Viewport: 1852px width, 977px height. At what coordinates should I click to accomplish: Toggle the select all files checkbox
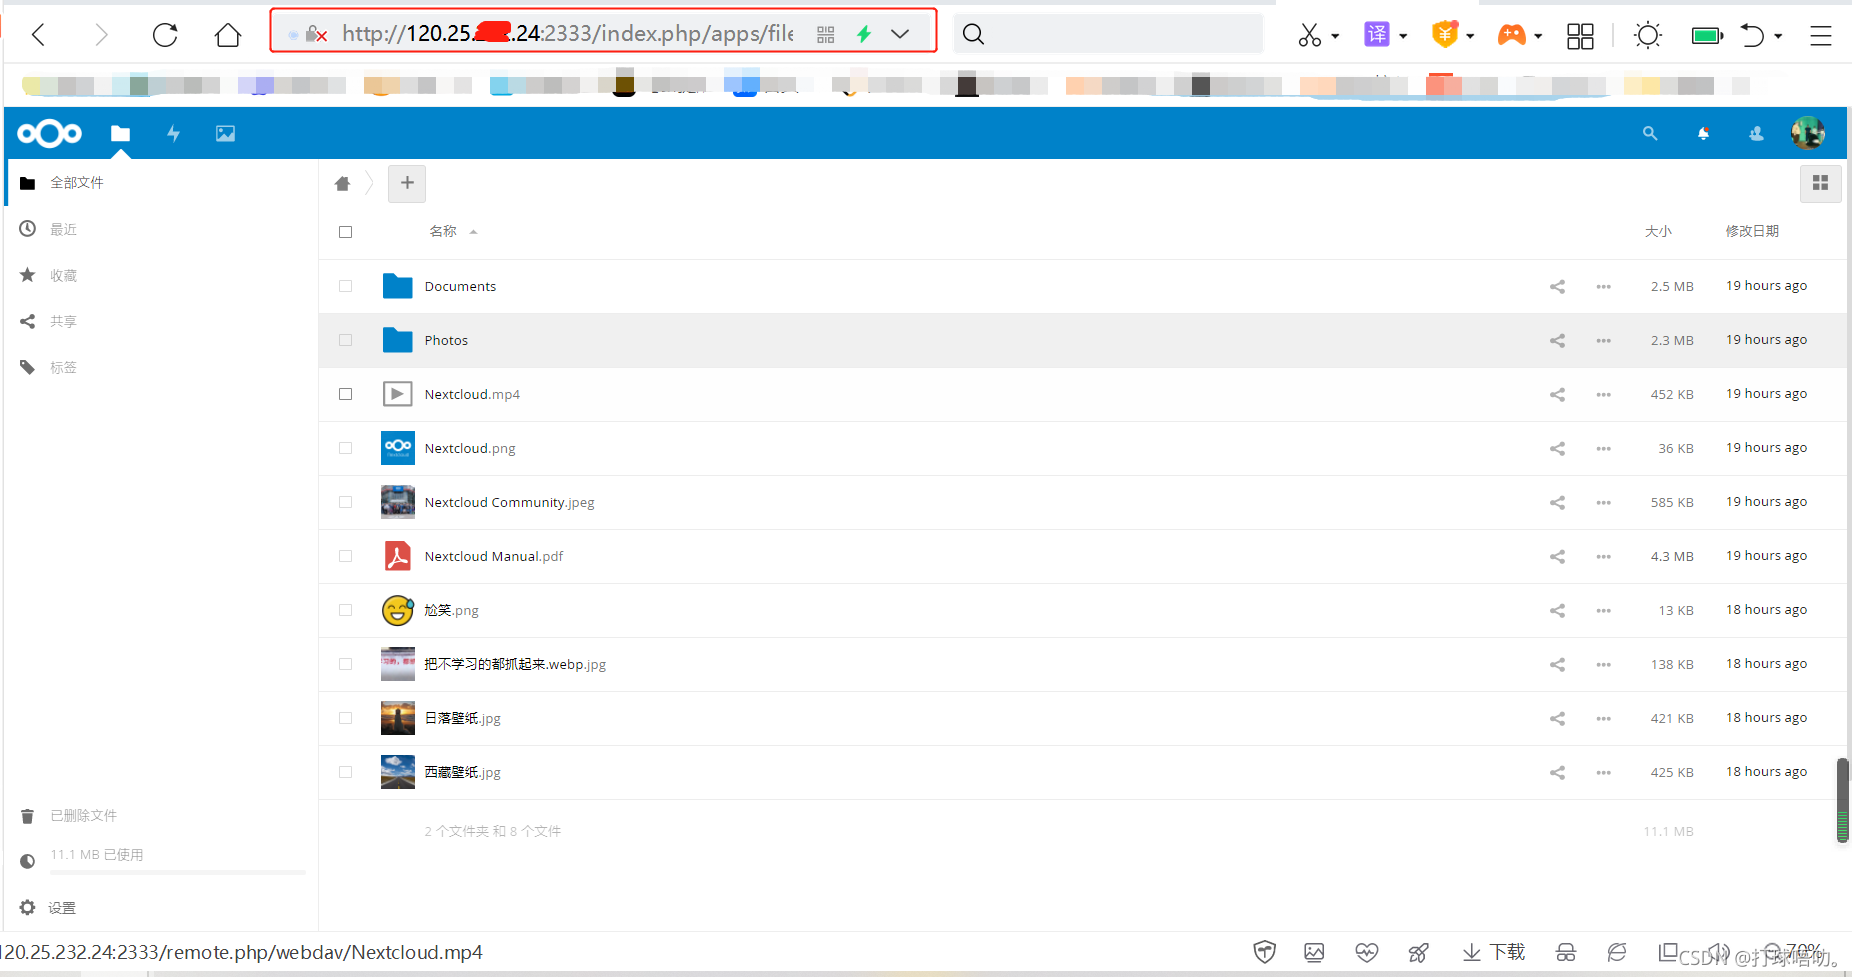tap(346, 232)
